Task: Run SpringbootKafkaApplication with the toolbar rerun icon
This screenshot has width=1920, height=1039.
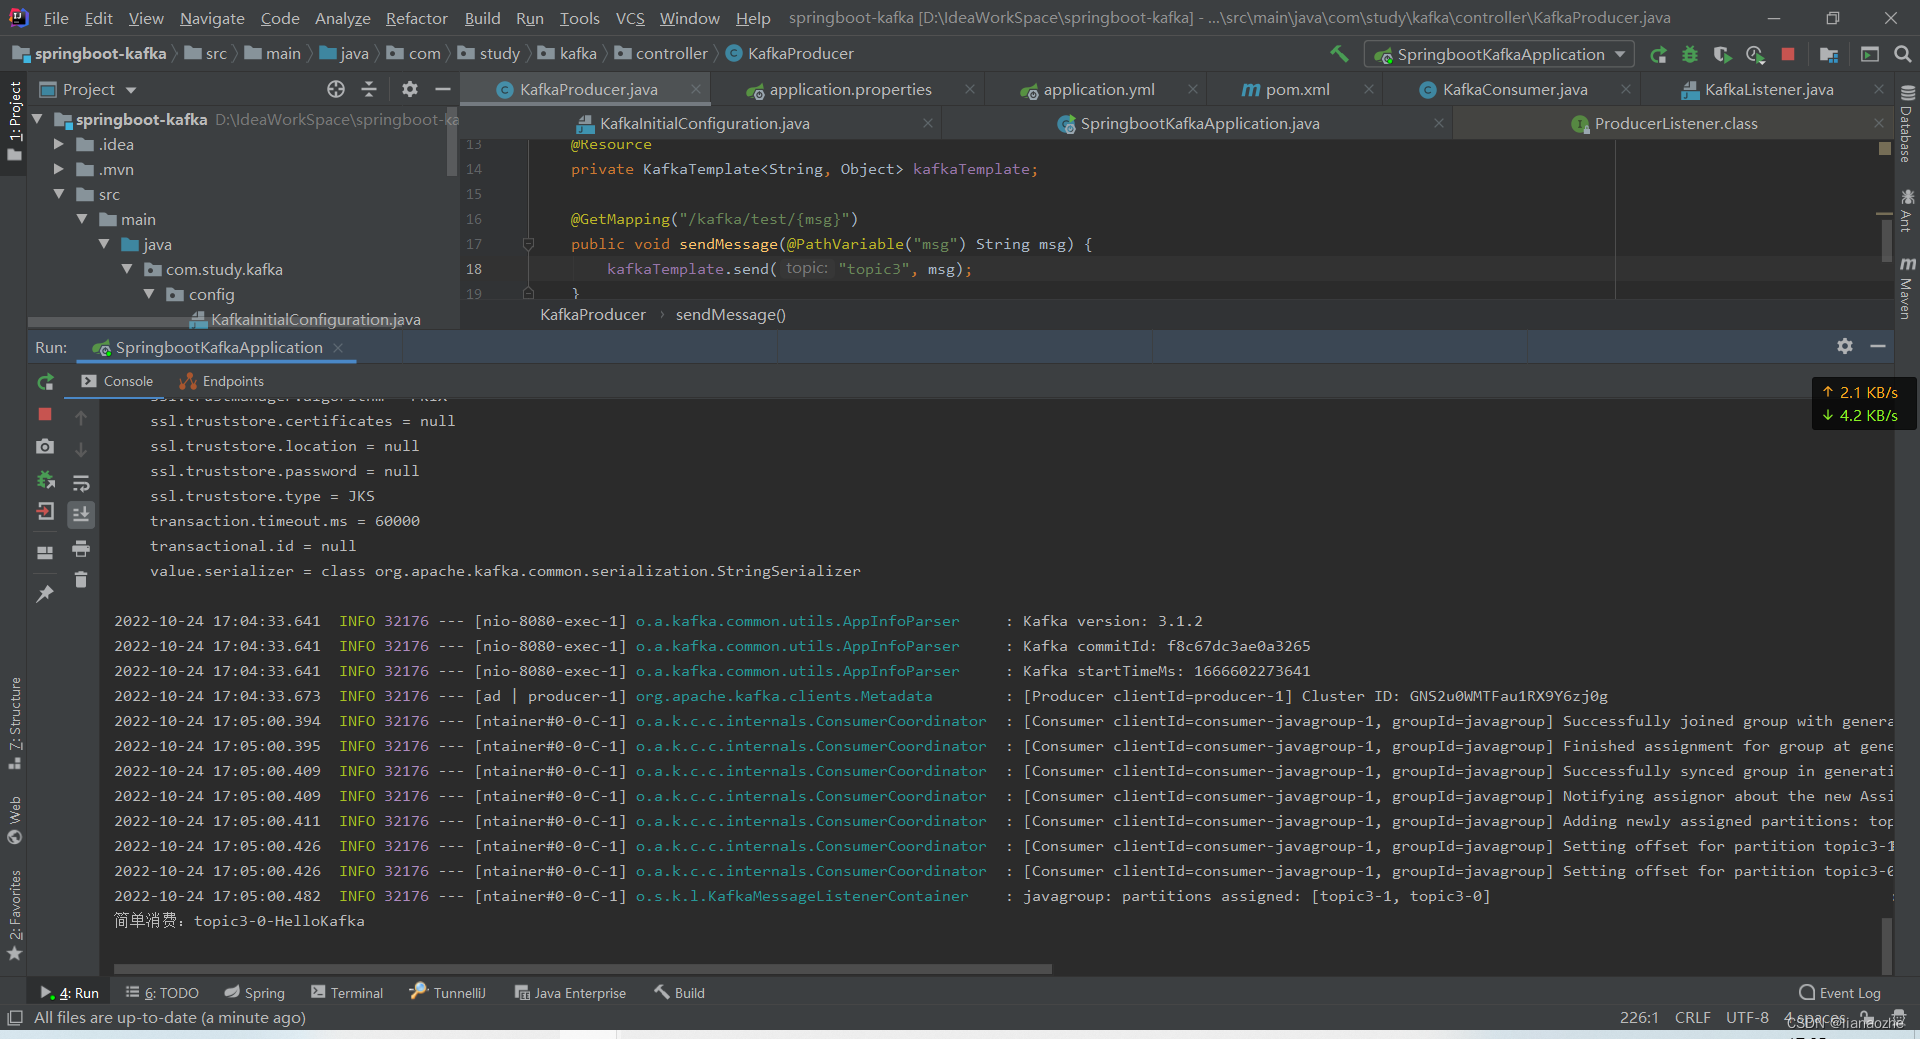Action: point(1658,54)
